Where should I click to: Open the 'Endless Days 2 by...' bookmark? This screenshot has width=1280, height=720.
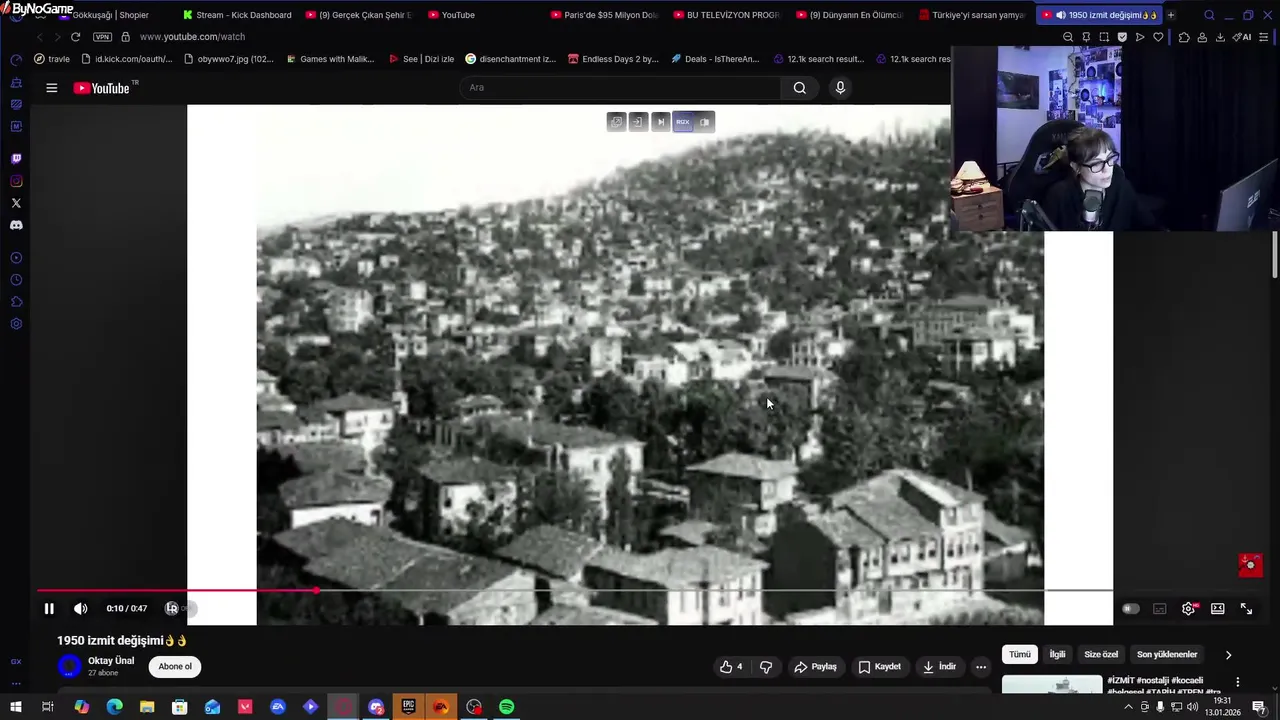[x=613, y=59]
